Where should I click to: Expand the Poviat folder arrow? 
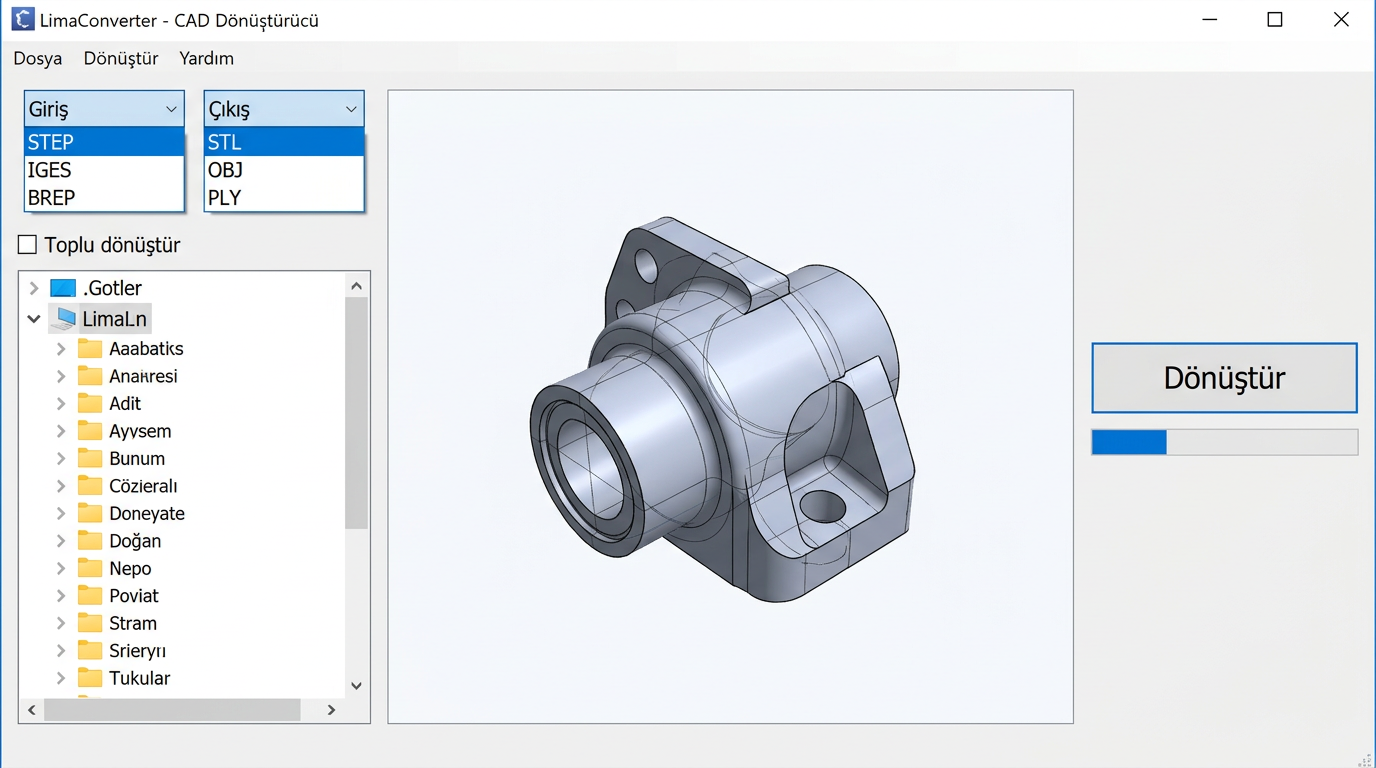point(61,596)
